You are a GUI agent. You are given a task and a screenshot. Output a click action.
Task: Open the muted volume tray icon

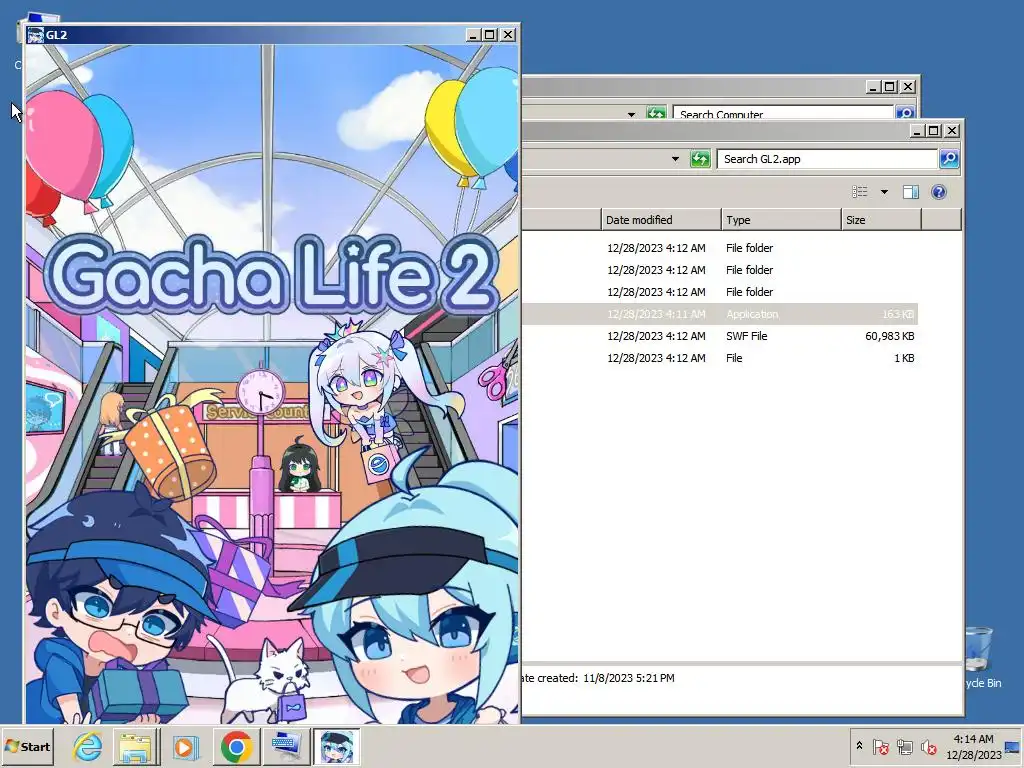coord(928,746)
